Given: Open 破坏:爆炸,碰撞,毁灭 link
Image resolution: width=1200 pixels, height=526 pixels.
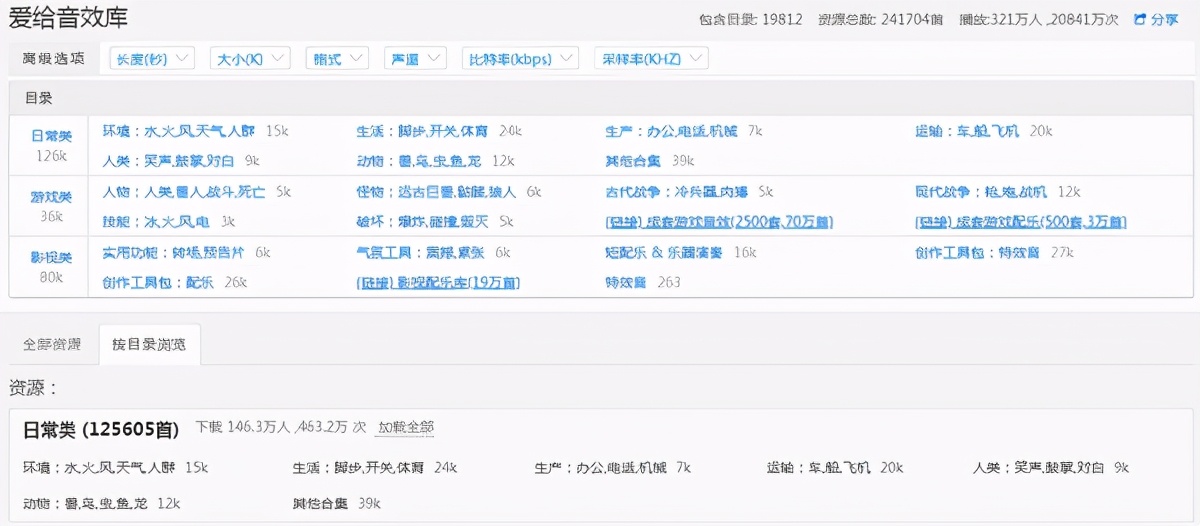Looking at the screenshot, I should point(423,221).
